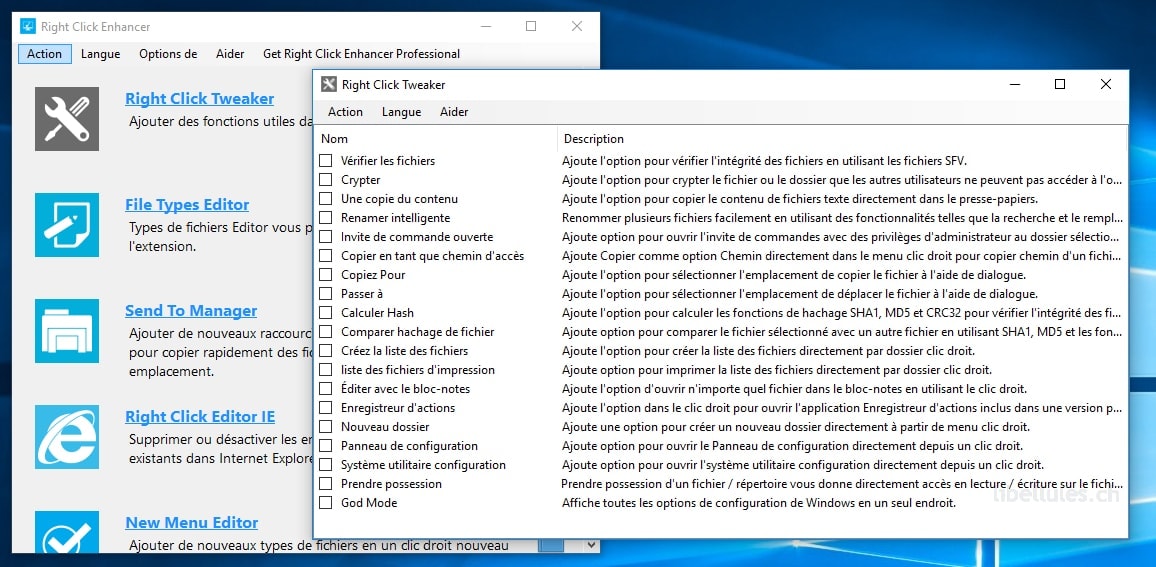Sort list by the Description column header
1156x567 pixels.
(x=843, y=139)
